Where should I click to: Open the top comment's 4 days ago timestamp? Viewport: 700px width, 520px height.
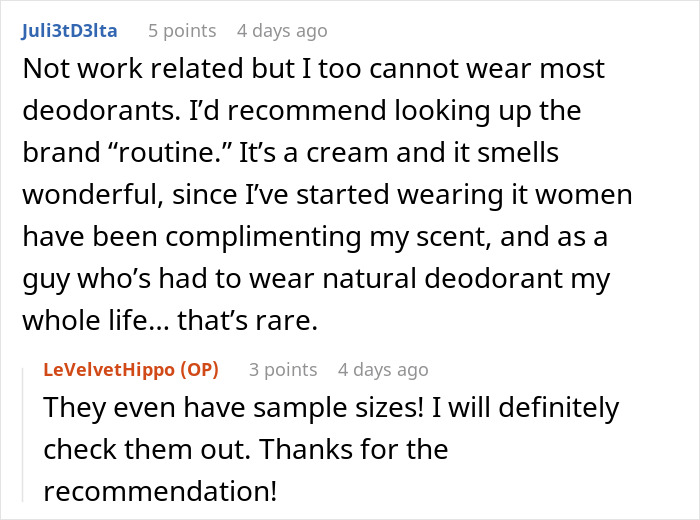tap(281, 31)
